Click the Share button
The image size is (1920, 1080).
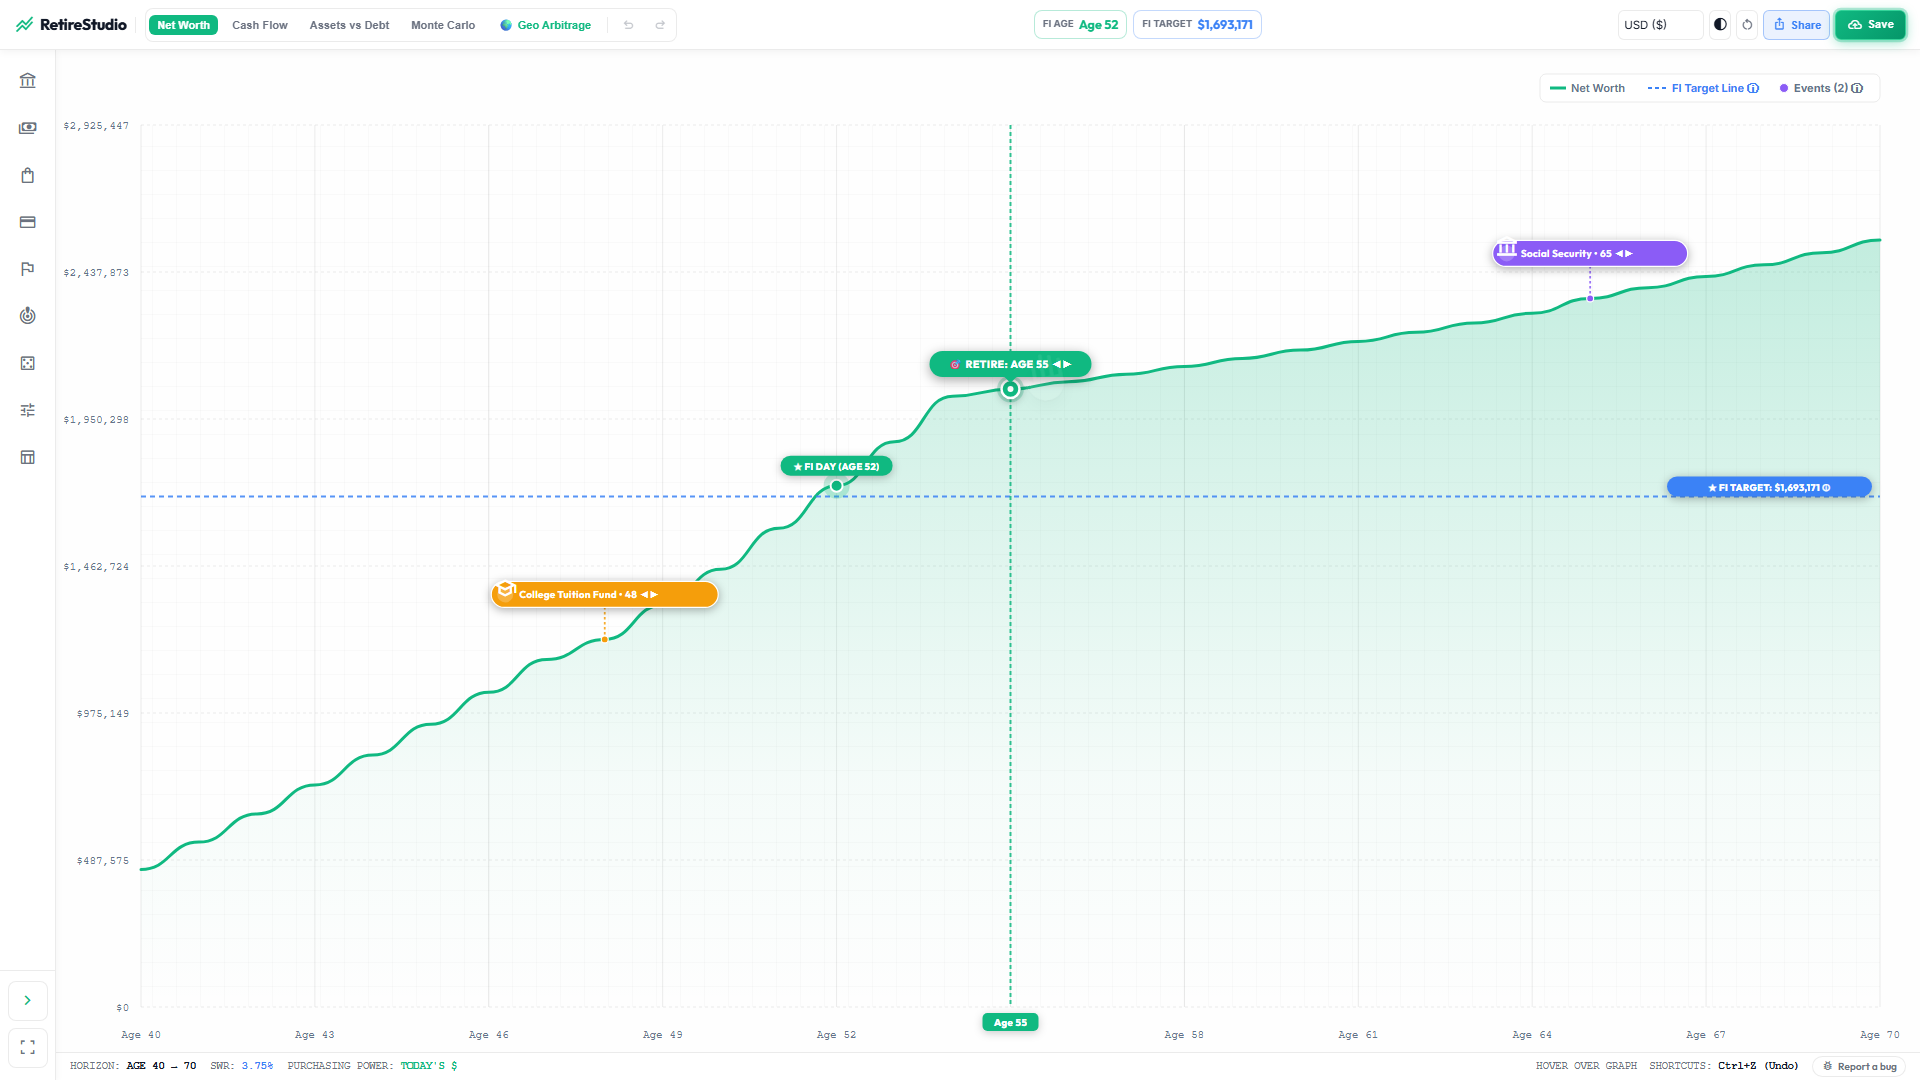click(x=1796, y=25)
